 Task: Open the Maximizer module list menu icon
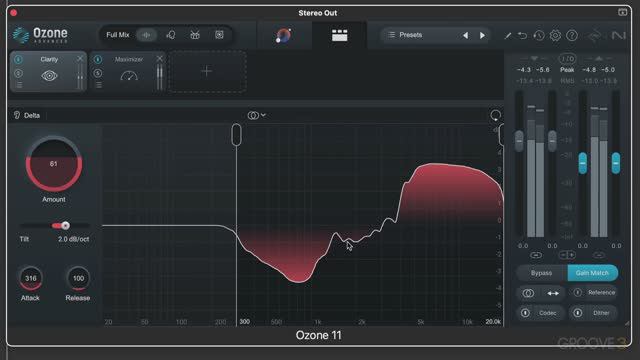tap(98, 85)
